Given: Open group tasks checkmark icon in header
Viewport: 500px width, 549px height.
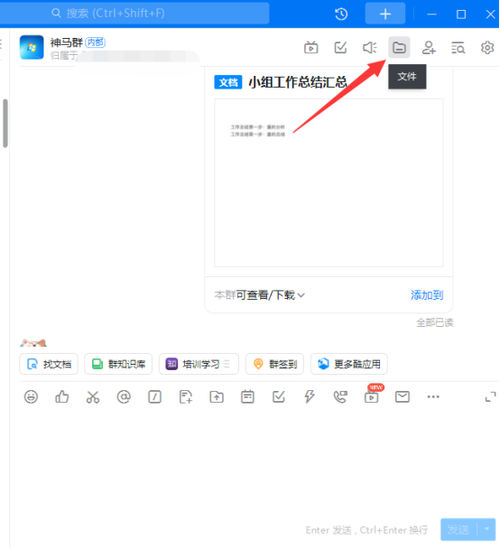Looking at the screenshot, I should point(340,47).
